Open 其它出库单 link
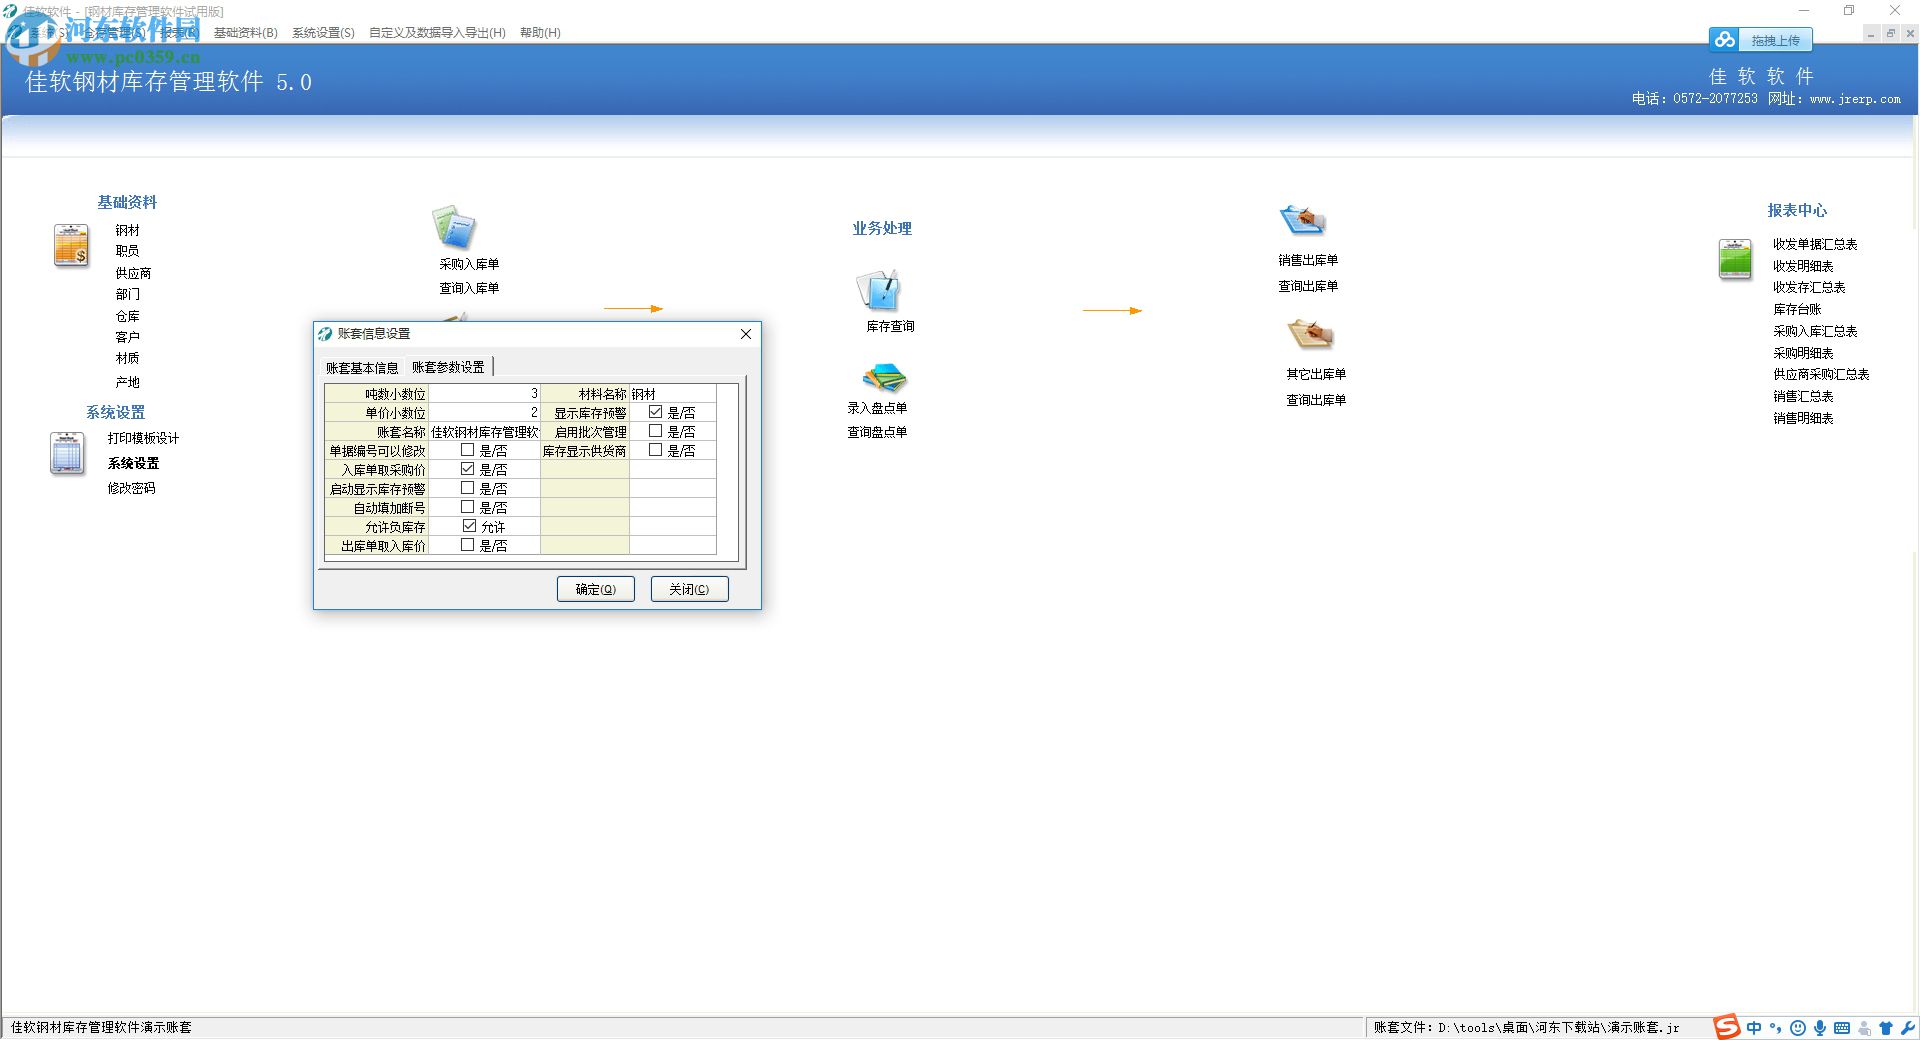Screen dimensions: 1920x1040 coord(1316,374)
